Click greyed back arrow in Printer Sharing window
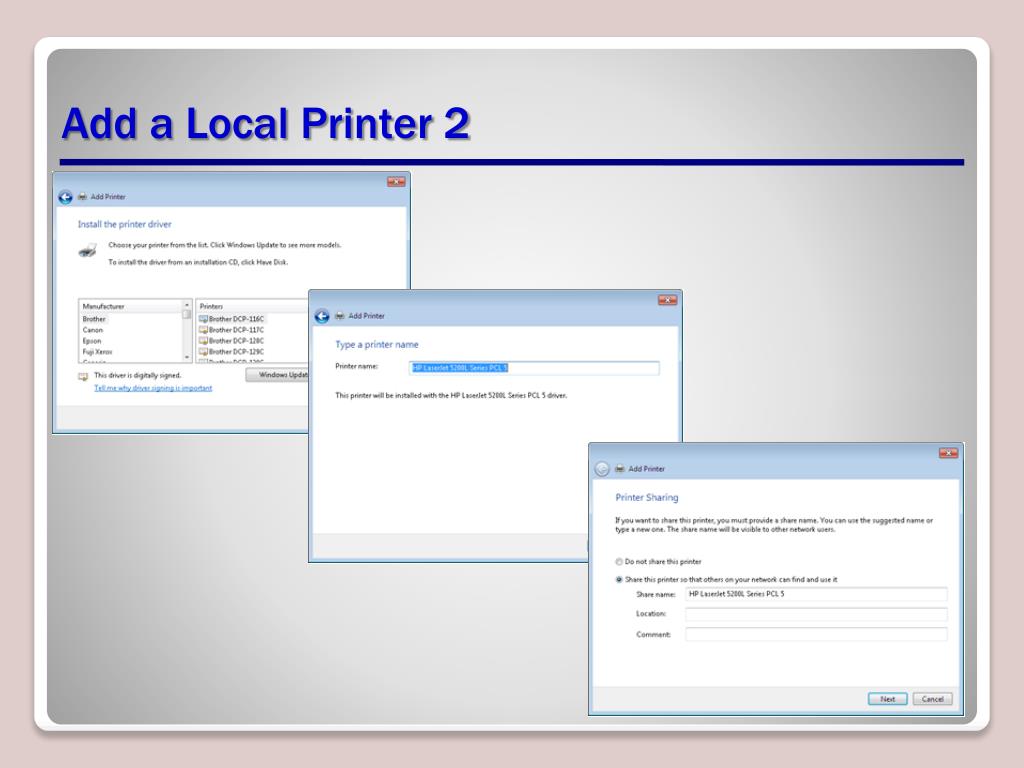The width and height of the screenshot is (1024, 768). [x=602, y=469]
